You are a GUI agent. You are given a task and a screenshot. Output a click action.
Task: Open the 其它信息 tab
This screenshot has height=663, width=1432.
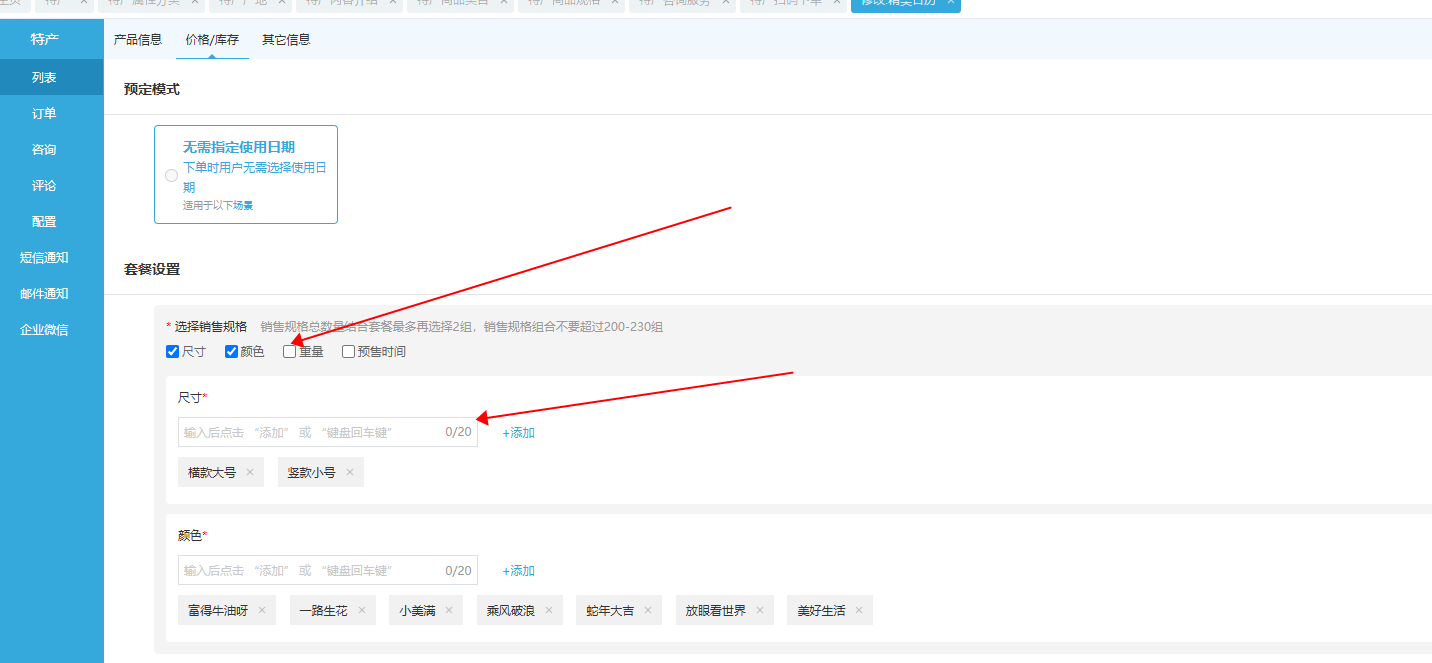pos(286,40)
